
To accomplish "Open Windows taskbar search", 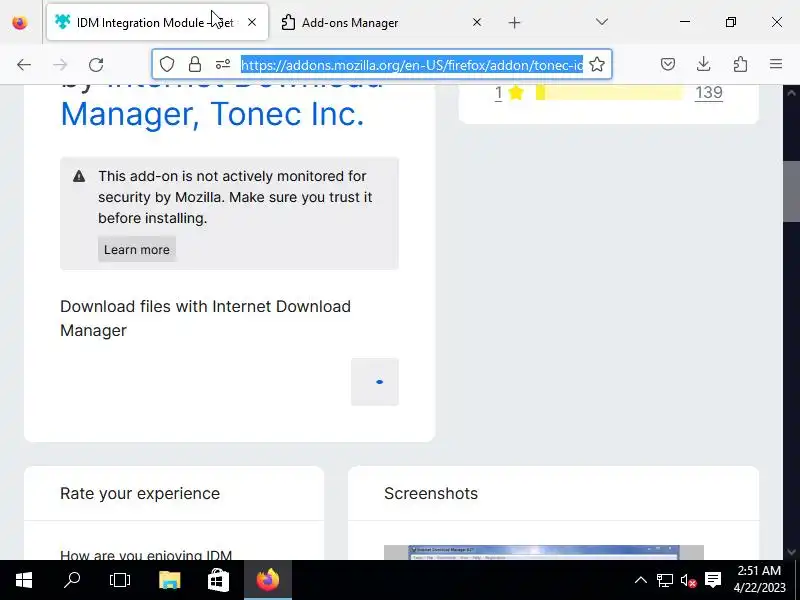I will (x=72, y=580).
